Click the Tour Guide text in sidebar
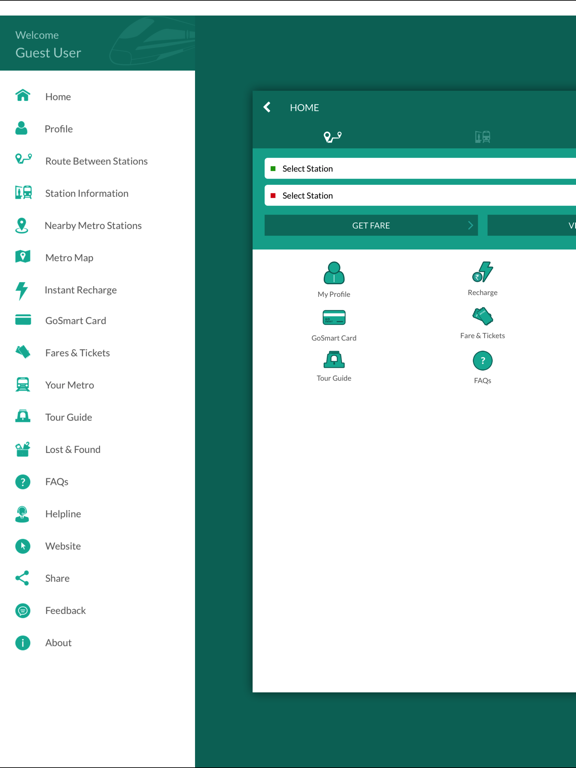Screen dimensions: 576x768 click(x=69, y=417)
